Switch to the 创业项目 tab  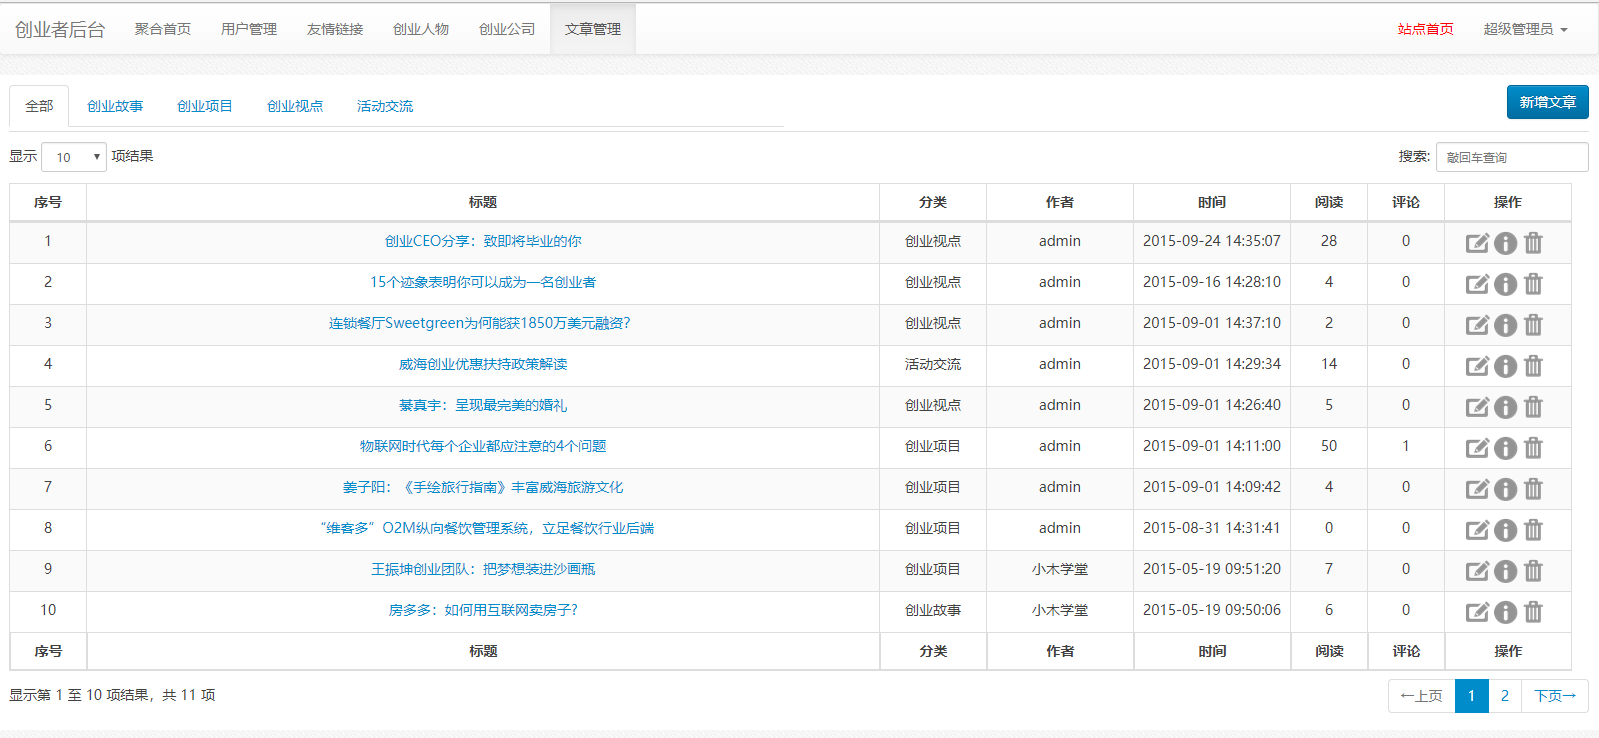pos(205,106)
